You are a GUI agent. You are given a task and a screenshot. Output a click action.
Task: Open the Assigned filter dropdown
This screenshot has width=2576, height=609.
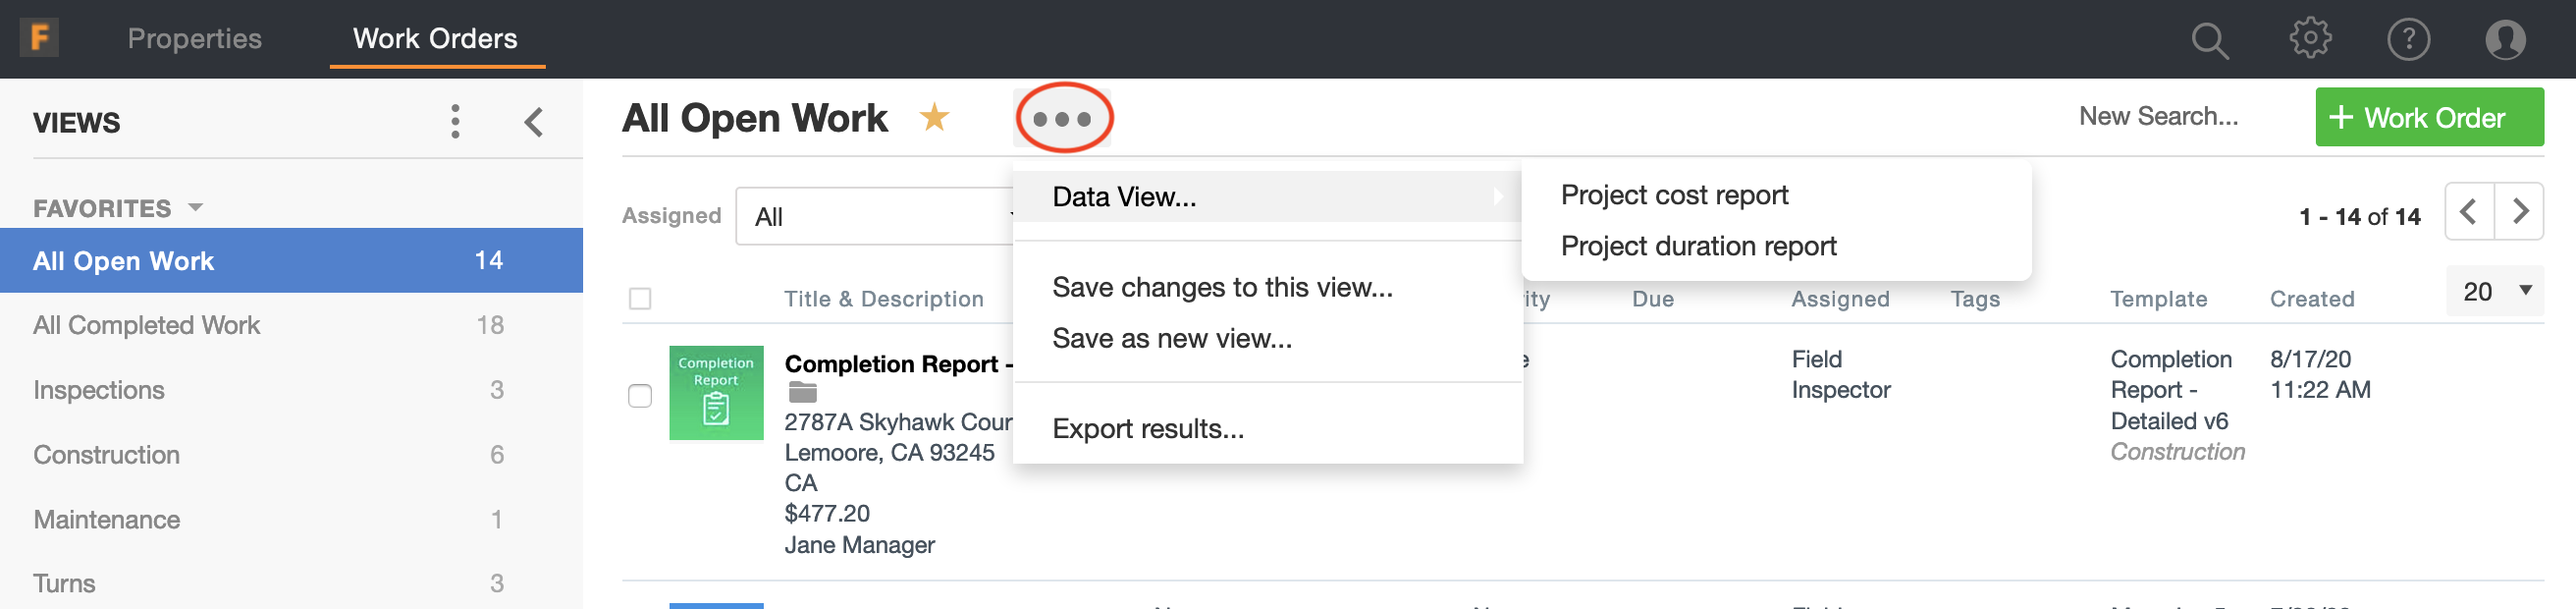pyautogui.click(x=876, y=216)
